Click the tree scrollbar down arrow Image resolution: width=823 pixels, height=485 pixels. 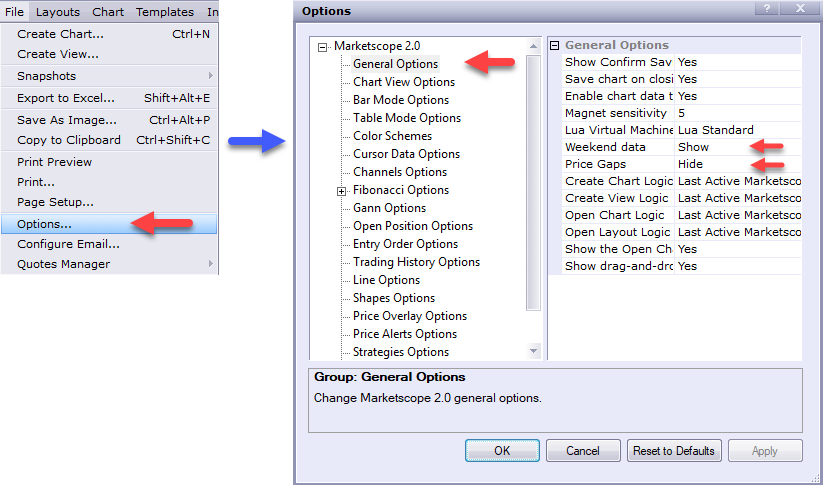533,351
